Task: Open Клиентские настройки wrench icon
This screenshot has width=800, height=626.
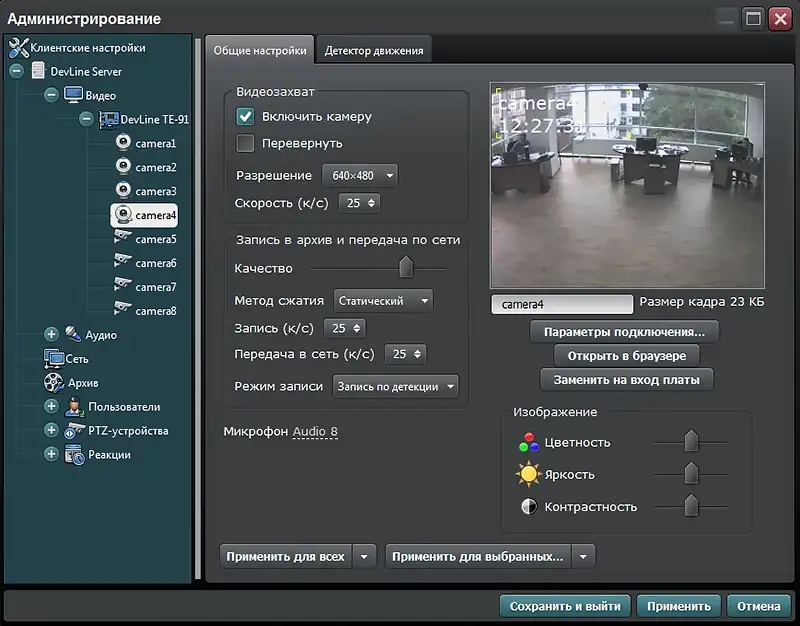Action: coord(18,48)
